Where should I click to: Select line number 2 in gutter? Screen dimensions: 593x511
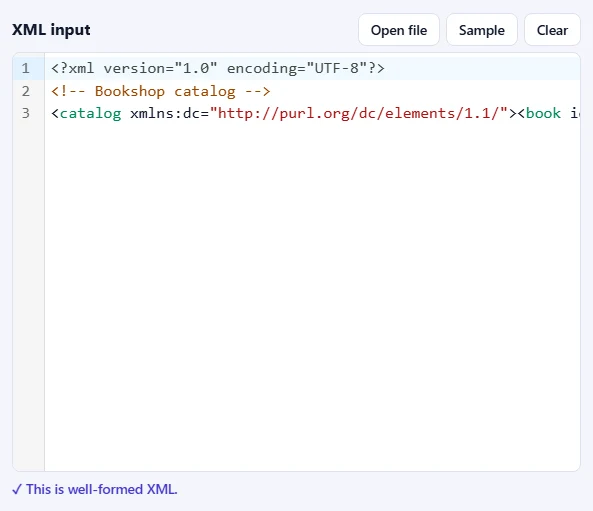[x=25, y=91]
